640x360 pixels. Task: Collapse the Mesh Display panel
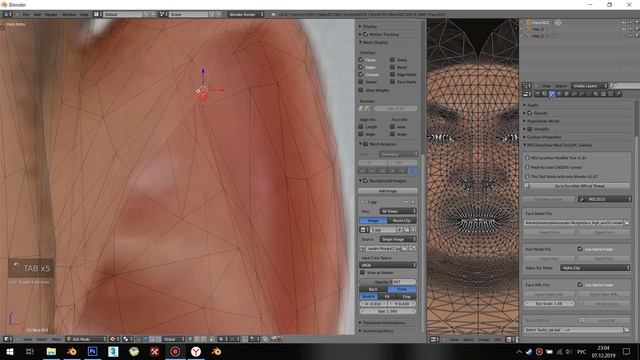coord(373,42)
